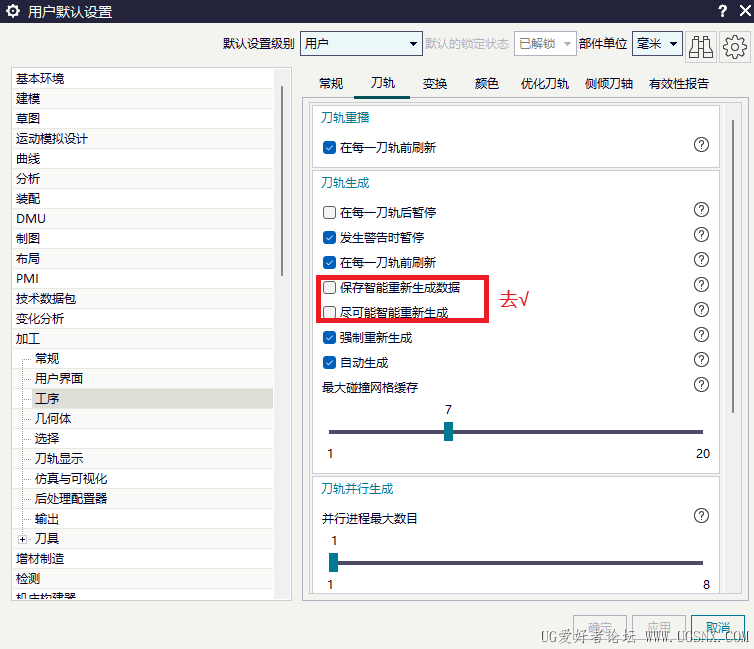
Task: Open help icon for 在每一刀轨后暂停
Action: click(701, 210)
